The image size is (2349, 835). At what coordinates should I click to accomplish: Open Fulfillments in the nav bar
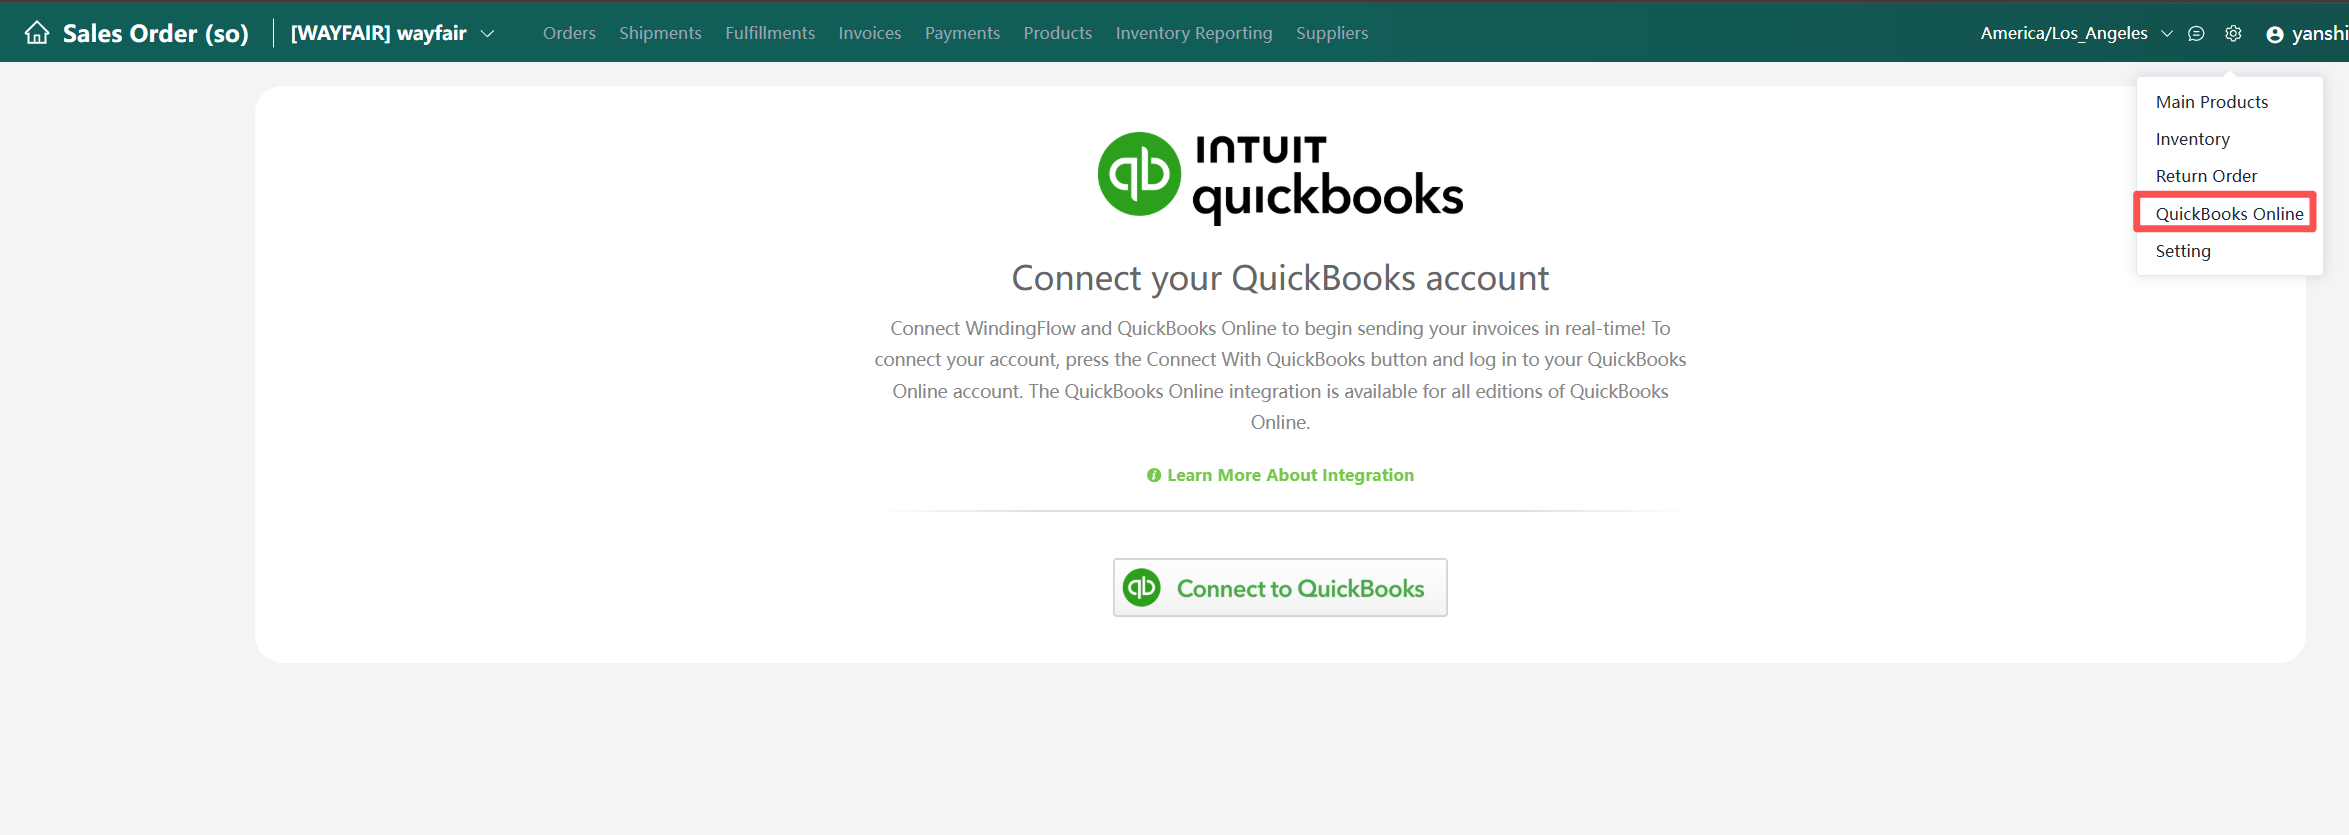[x=770, y=33]
